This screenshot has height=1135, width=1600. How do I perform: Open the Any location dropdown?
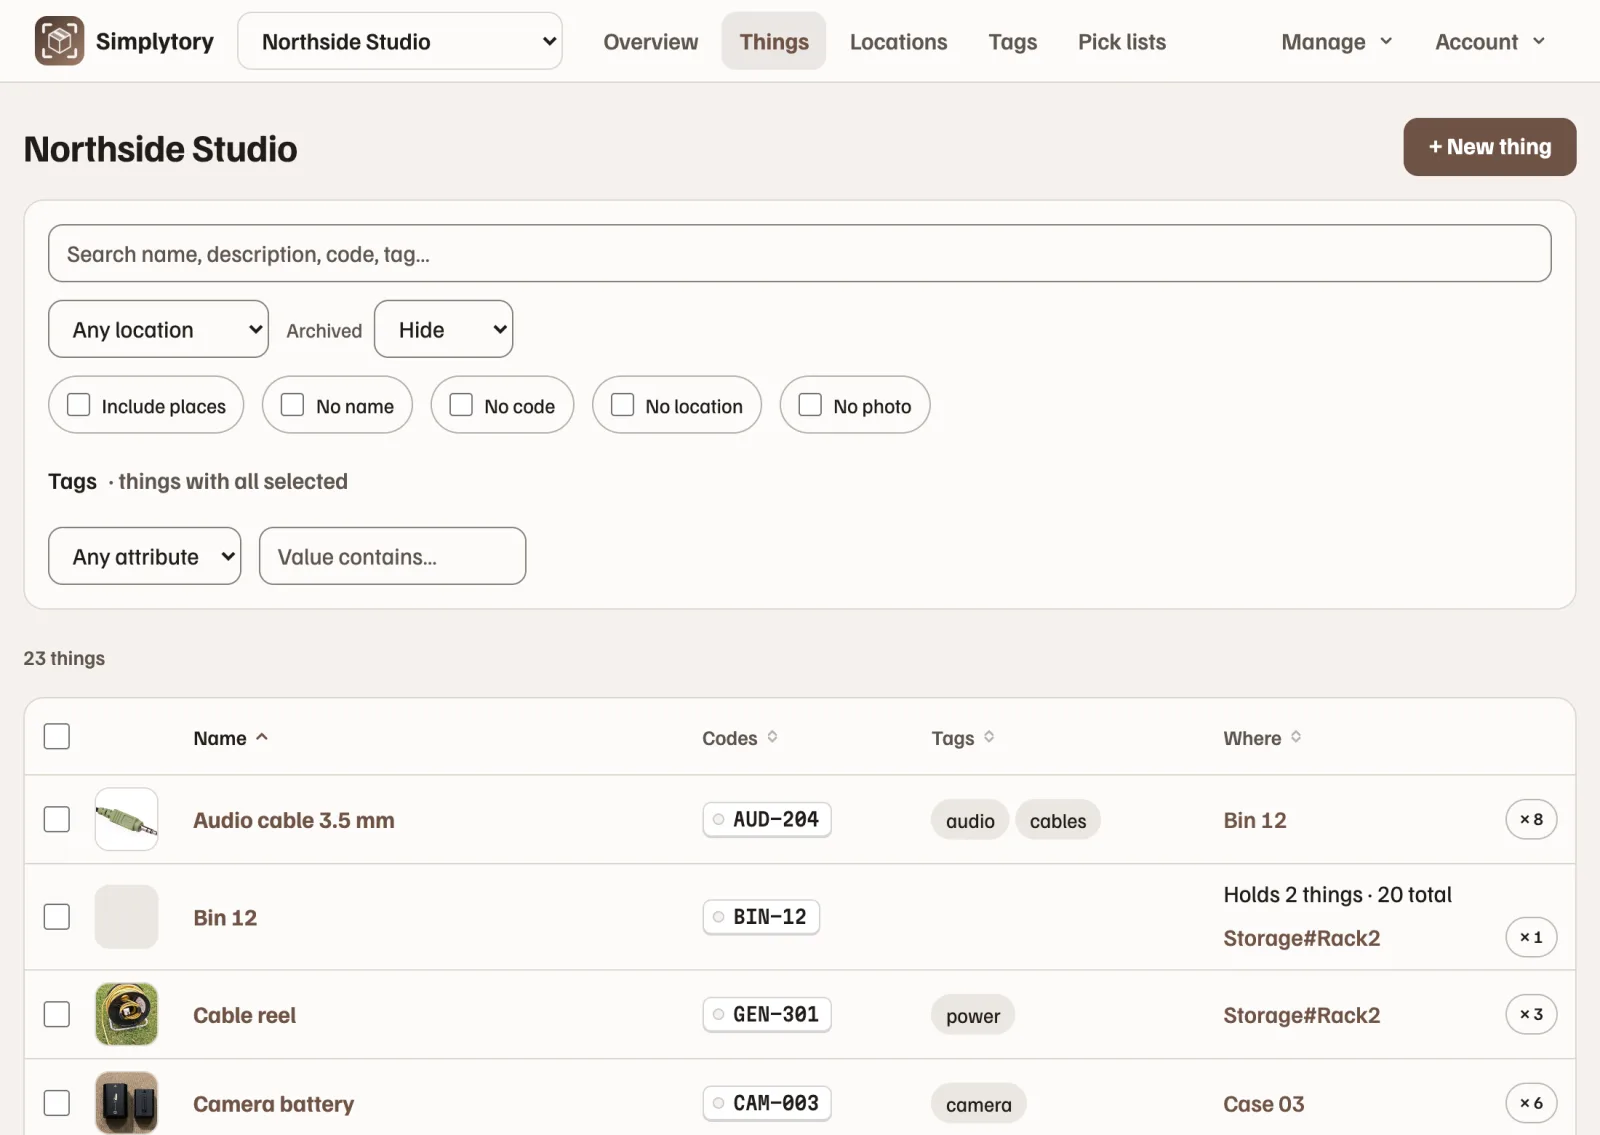pyautogui.click(x=158, y=329)
